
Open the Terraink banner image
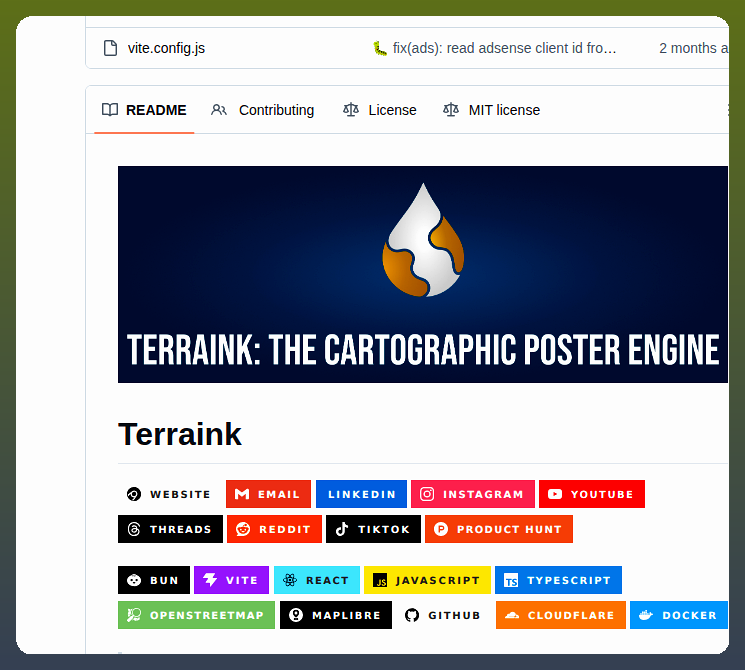[x=423, y=274]
